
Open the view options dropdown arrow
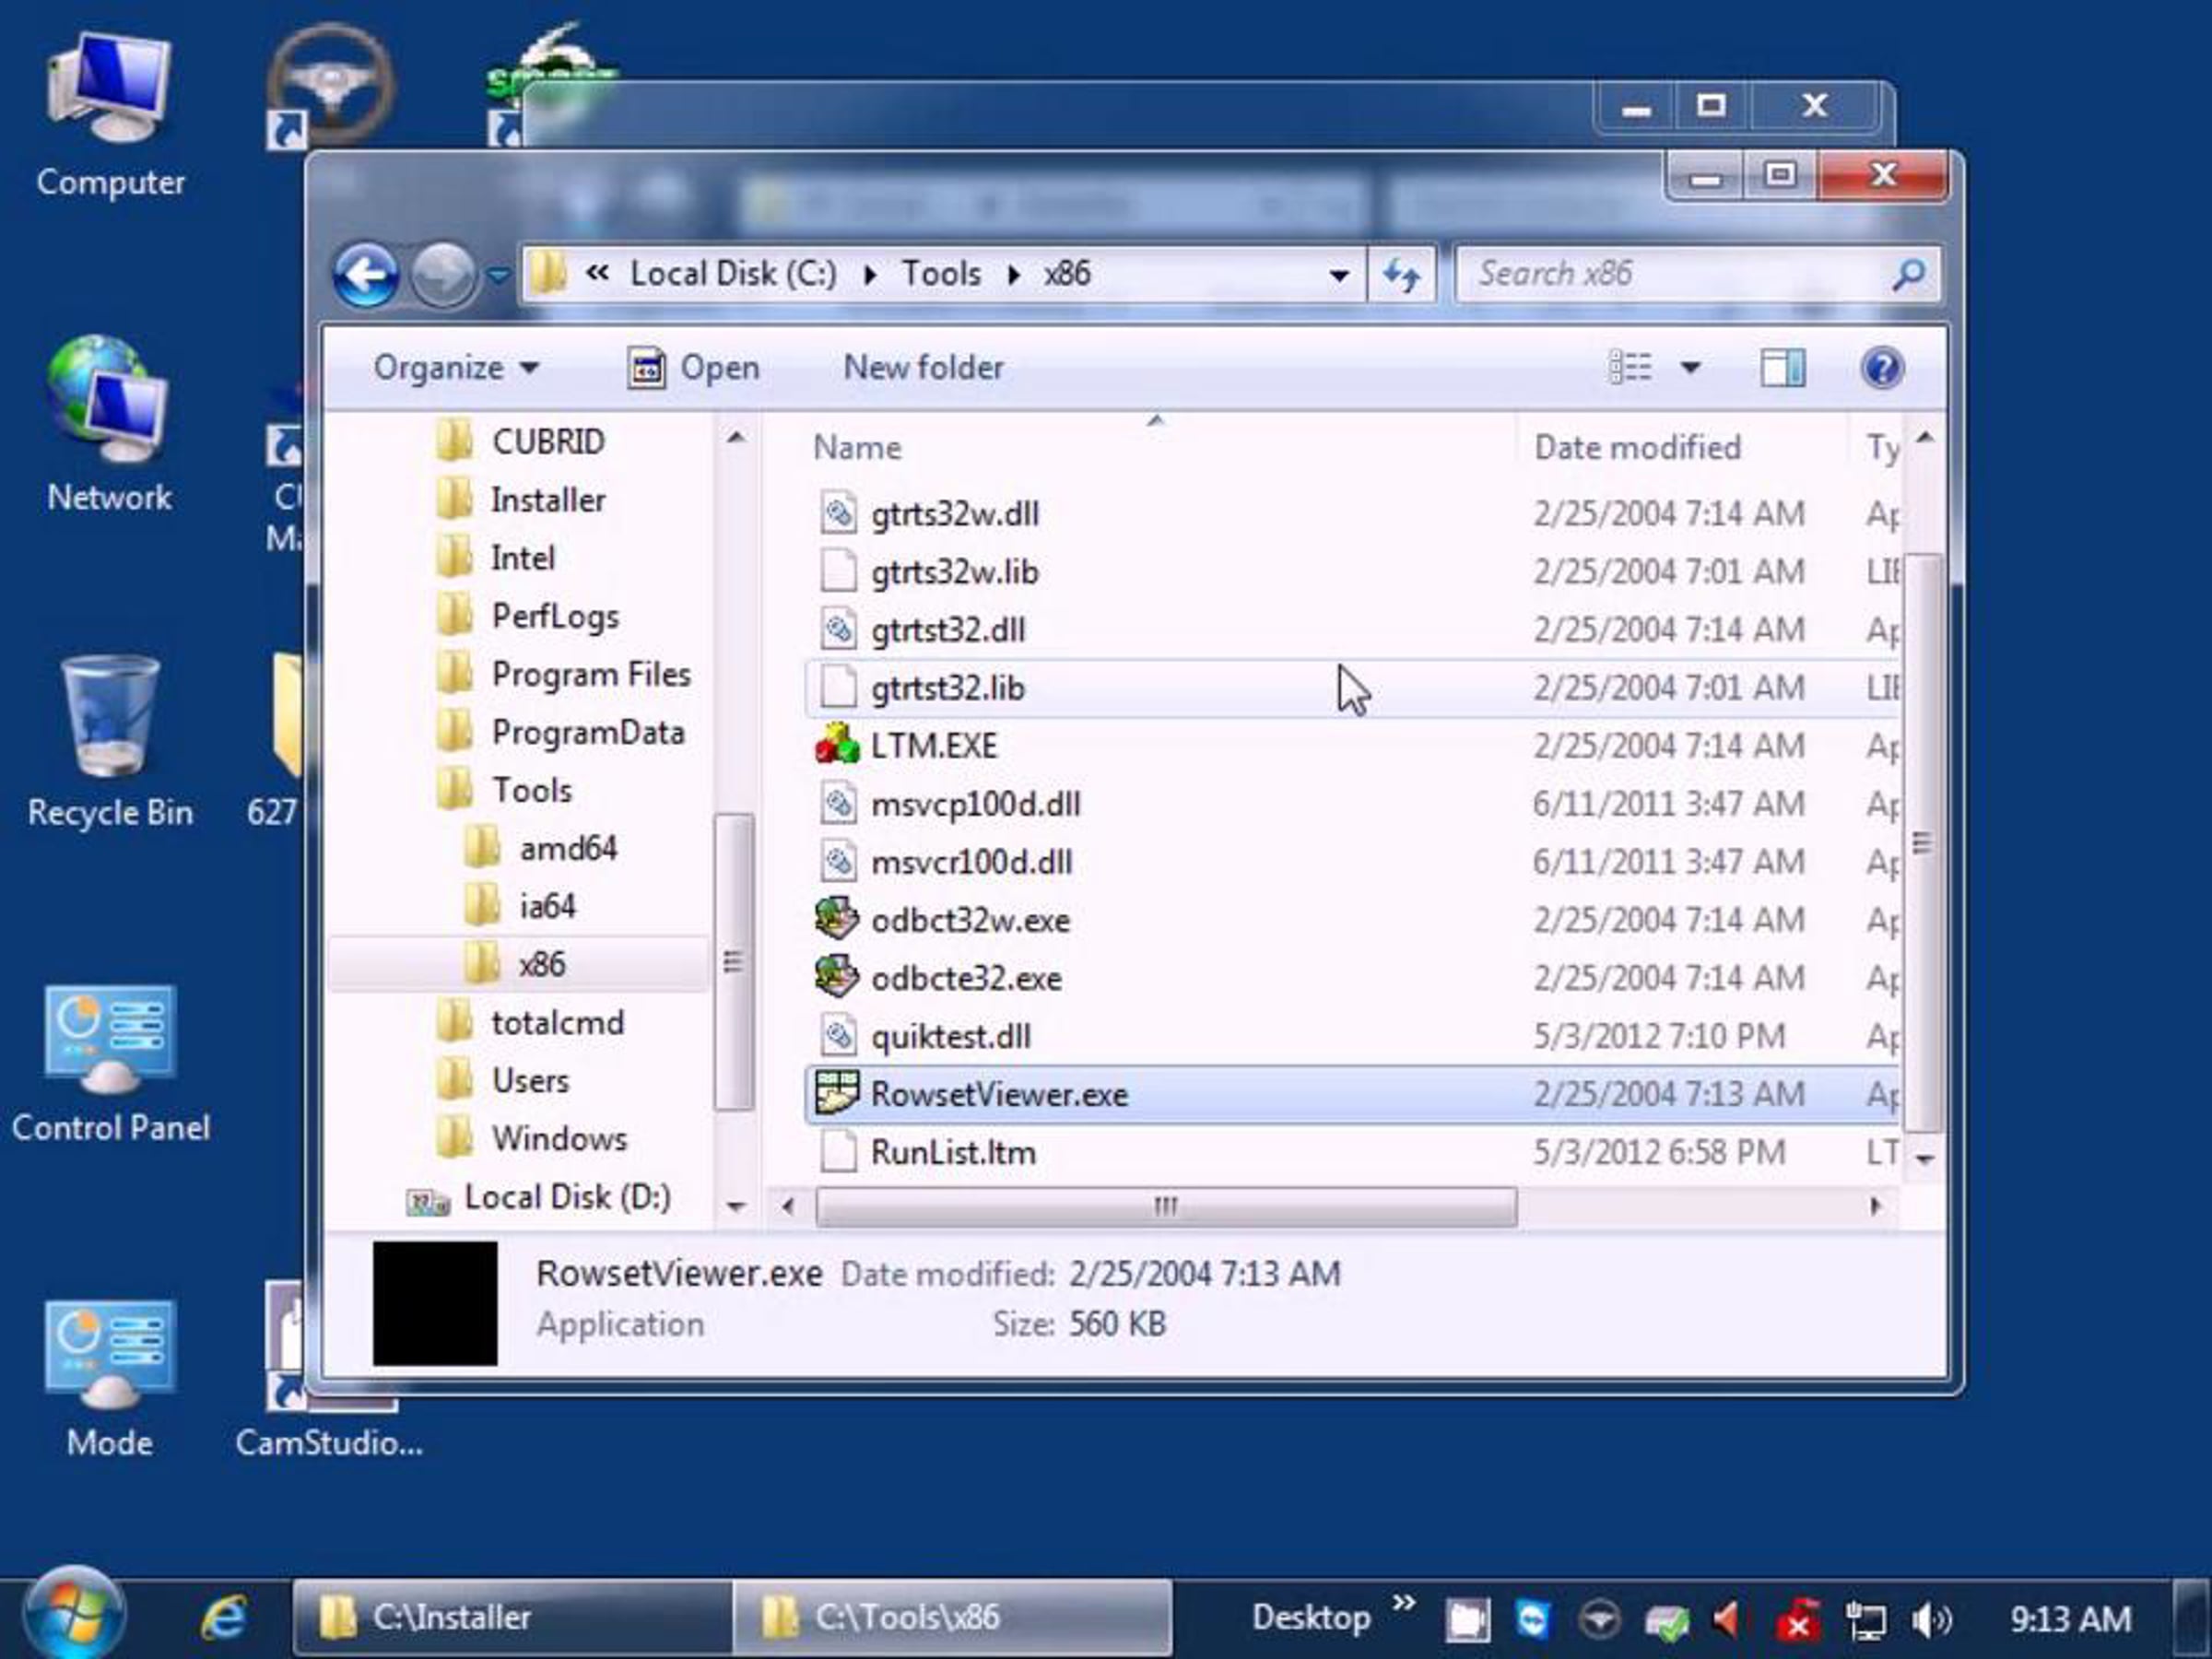point(1690,368)
